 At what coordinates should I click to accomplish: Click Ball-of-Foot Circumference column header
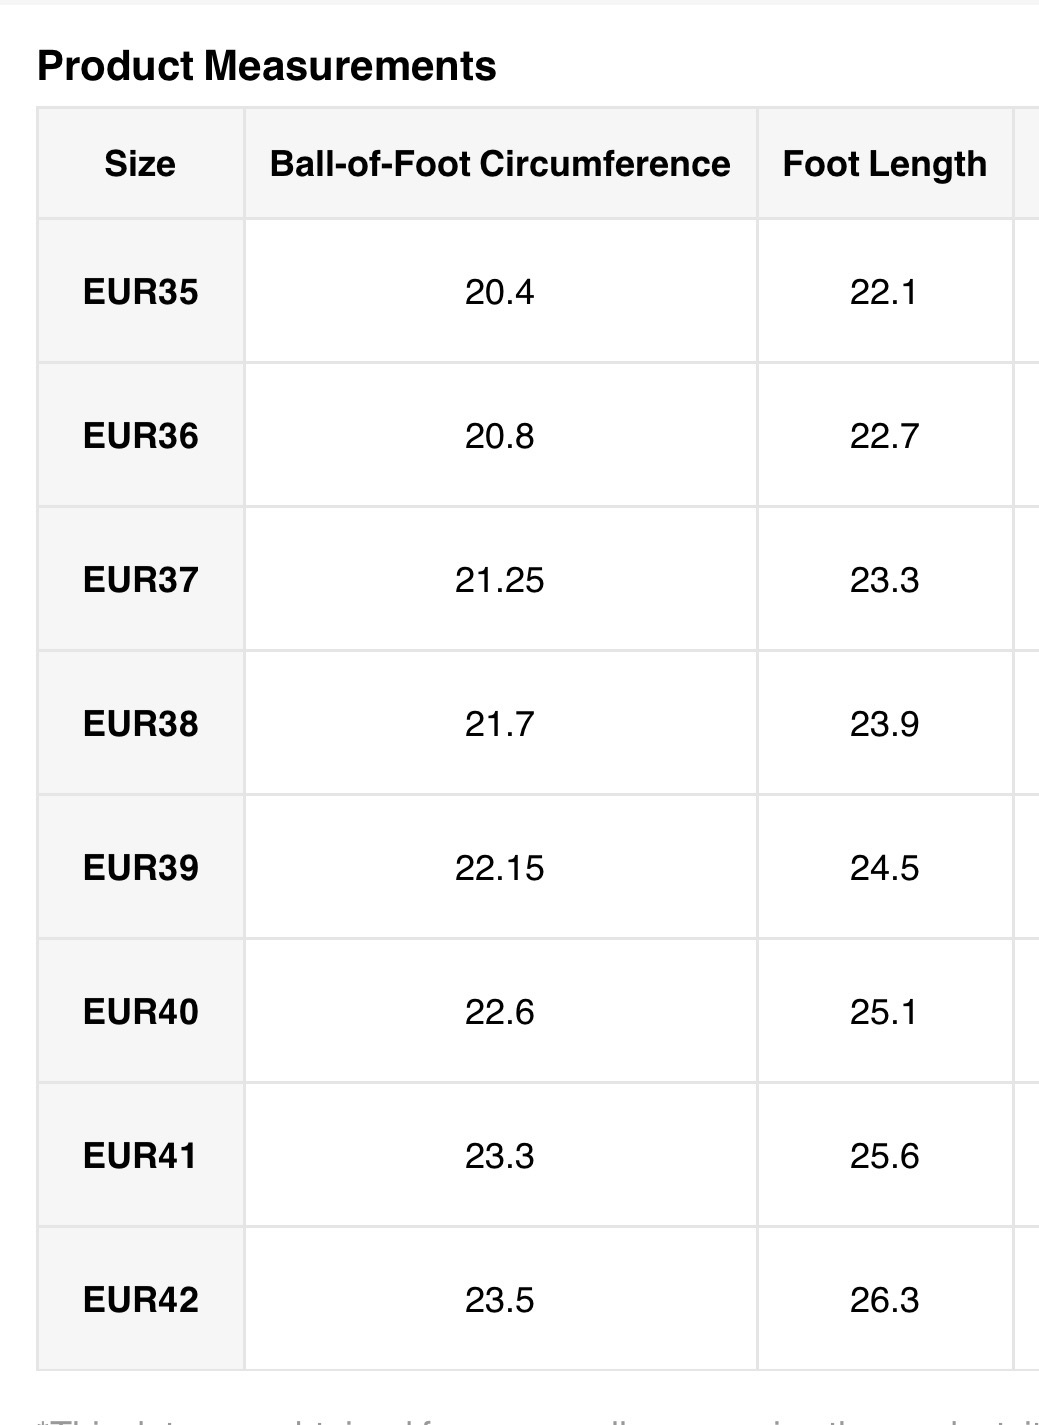point(500,164)
